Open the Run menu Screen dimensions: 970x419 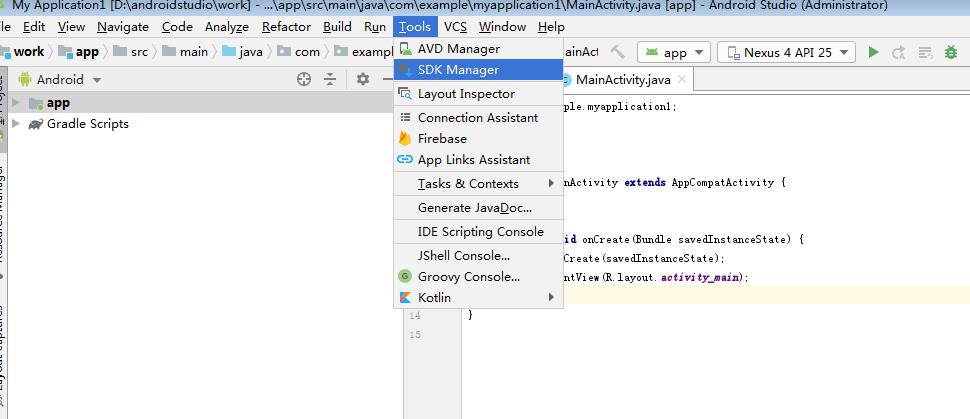click(x=375, y=27)
